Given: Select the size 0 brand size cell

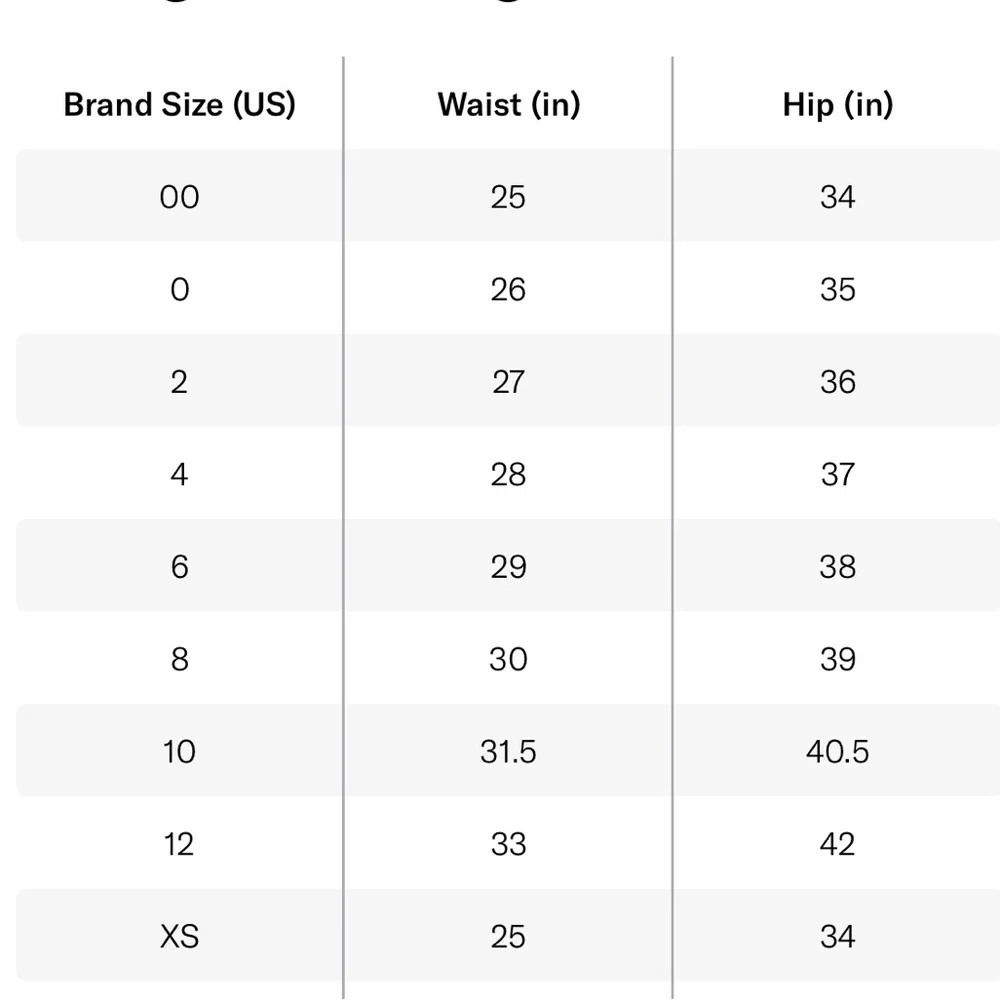Looking at the screenshot, I should point(179,290).
